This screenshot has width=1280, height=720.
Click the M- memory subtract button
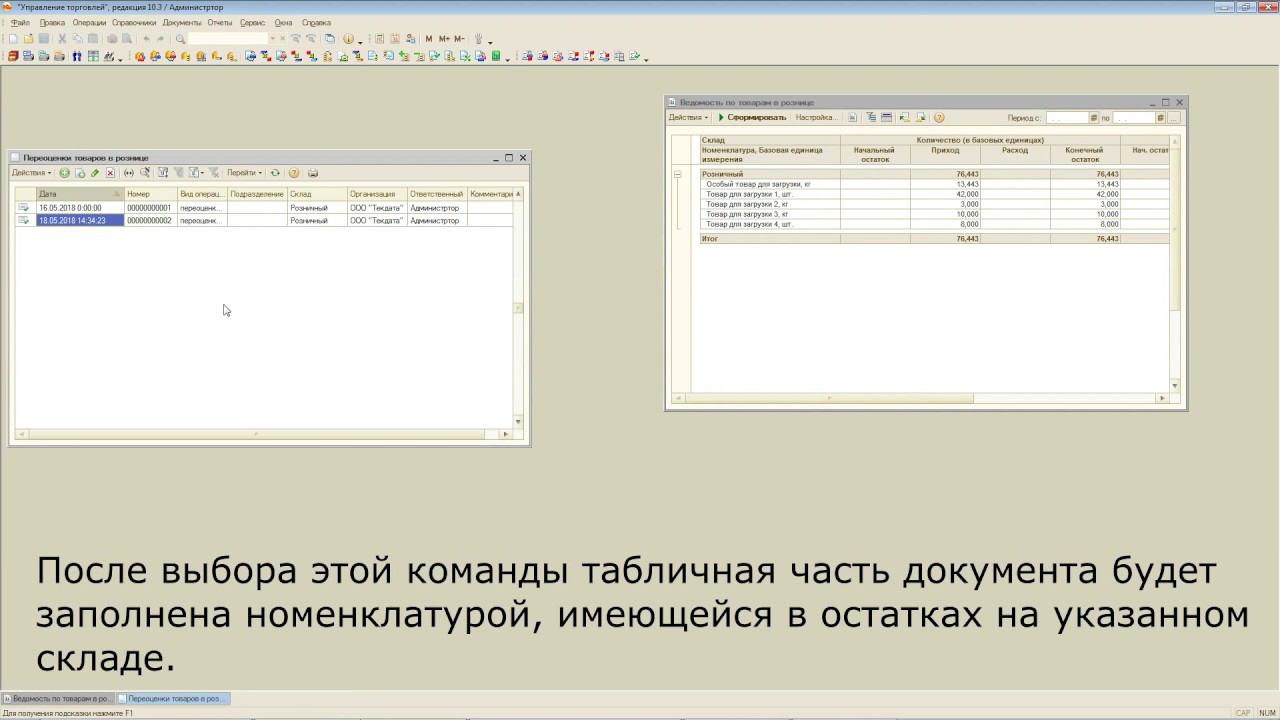click(x=459, y=39)
